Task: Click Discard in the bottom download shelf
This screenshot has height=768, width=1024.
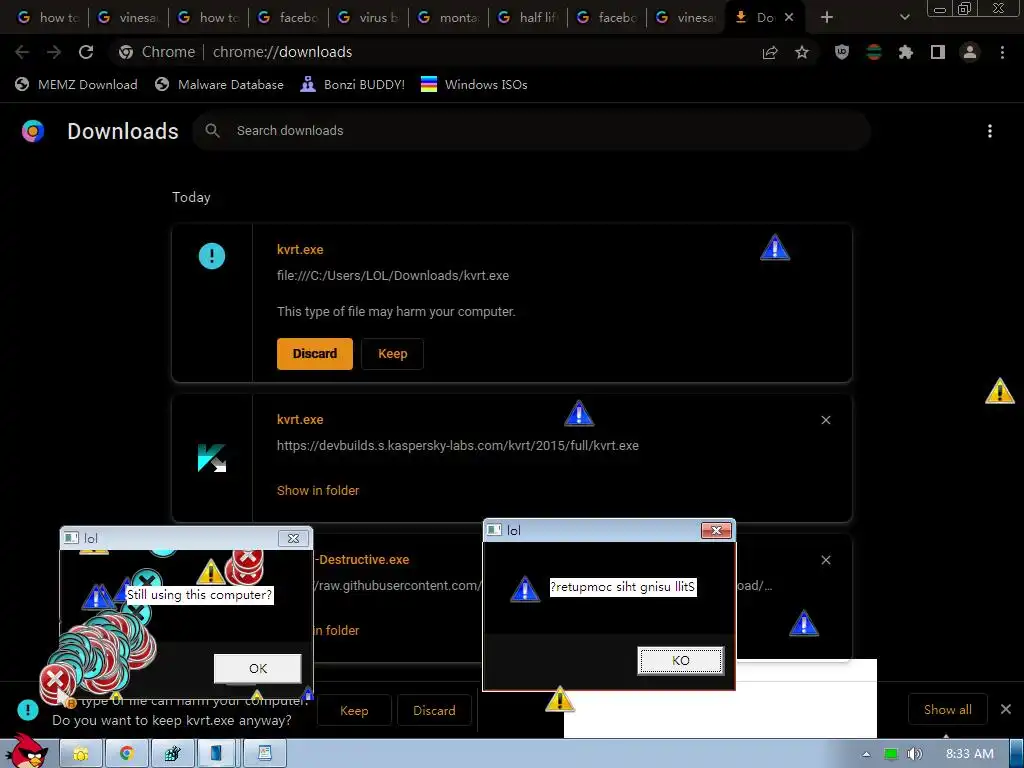Action: (434, 711)
